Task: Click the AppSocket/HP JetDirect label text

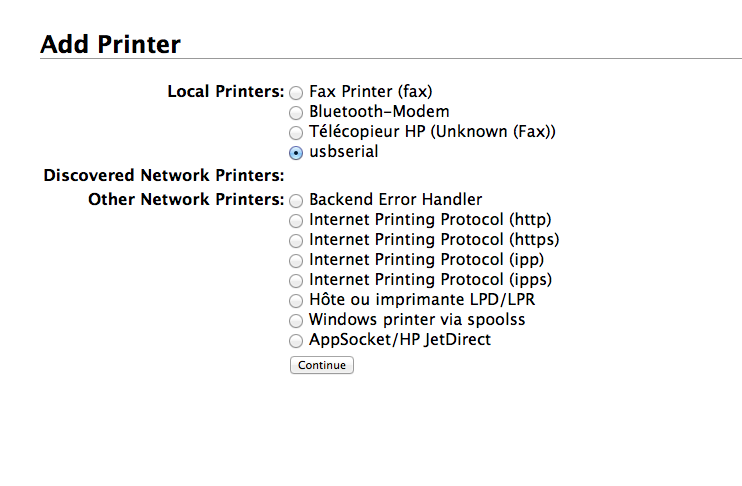Action: [x=400, y=340]
